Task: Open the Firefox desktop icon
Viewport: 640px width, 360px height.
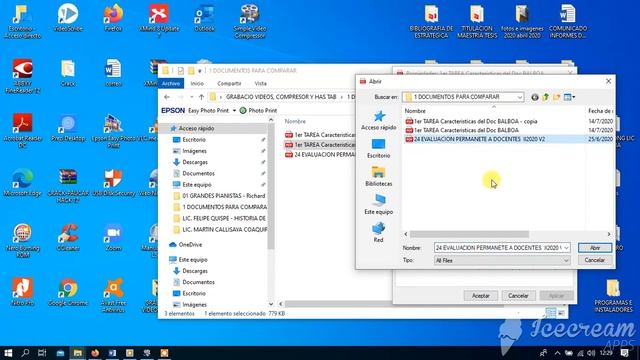Action: [x=113, y=18]
